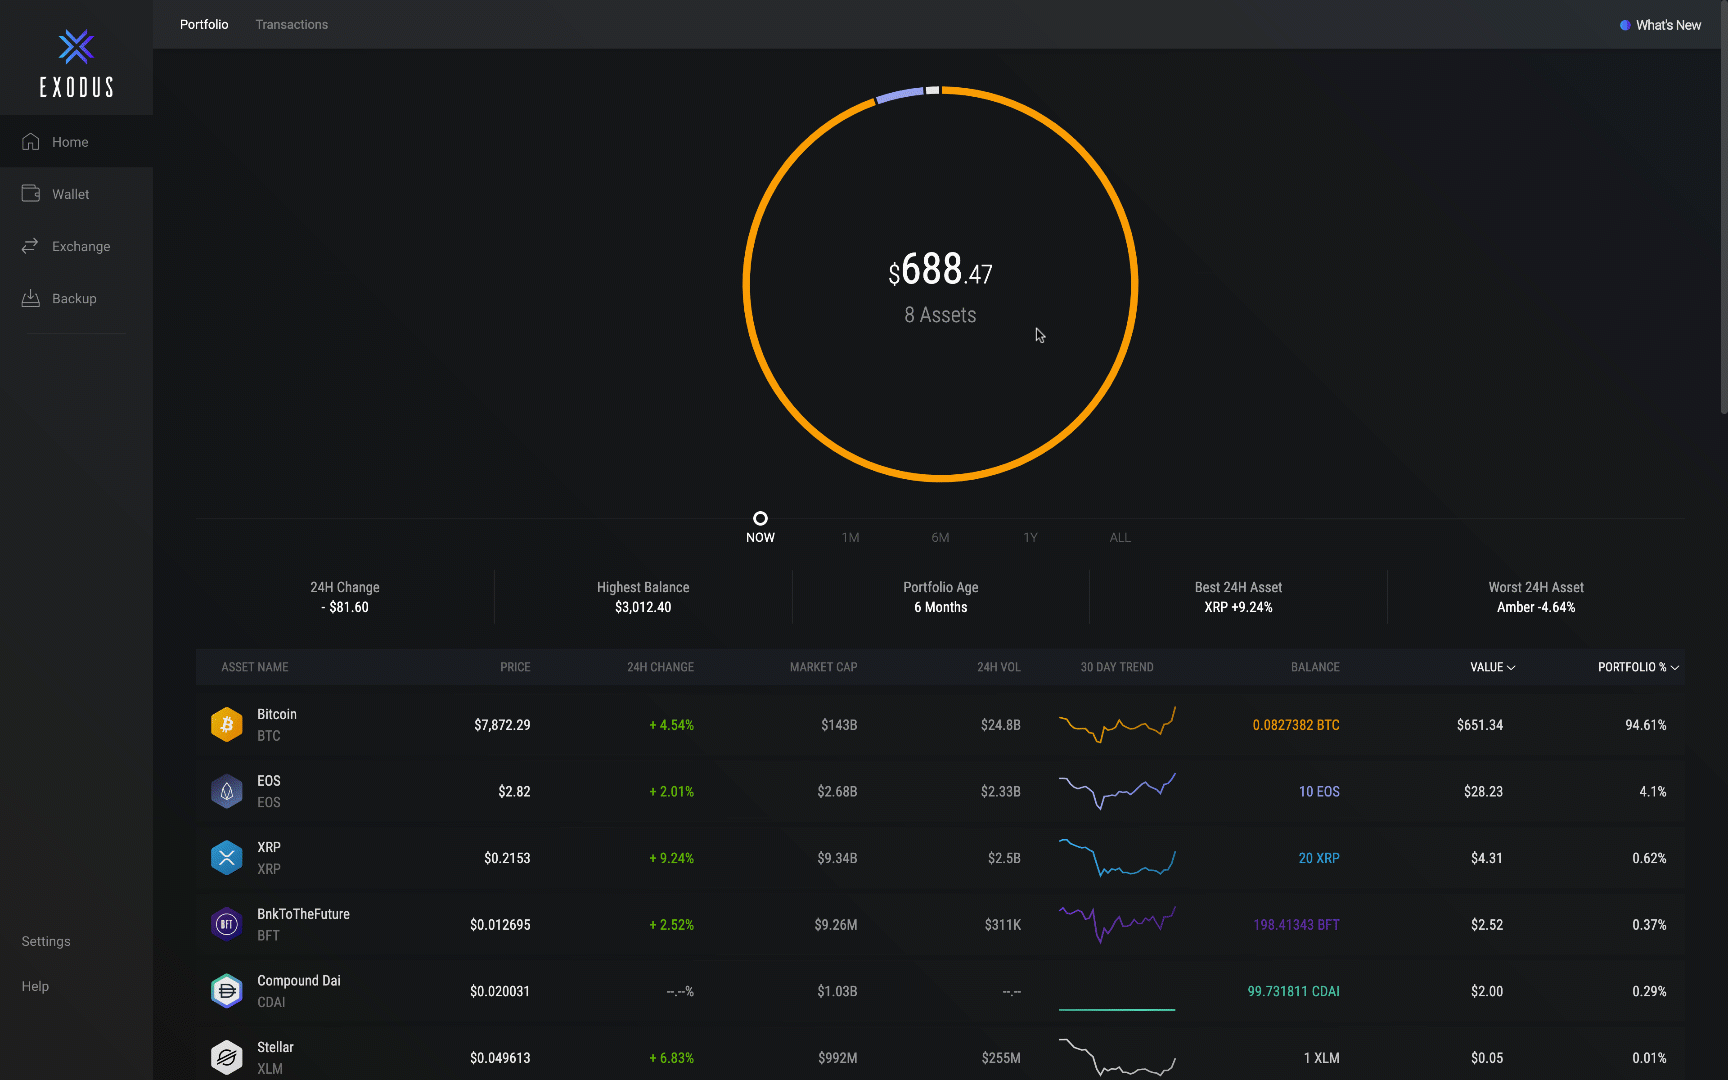Select the ALL timeline range
Image resolution: width=1728 pixels, height=1080 pixels.
coord(1120,537)
